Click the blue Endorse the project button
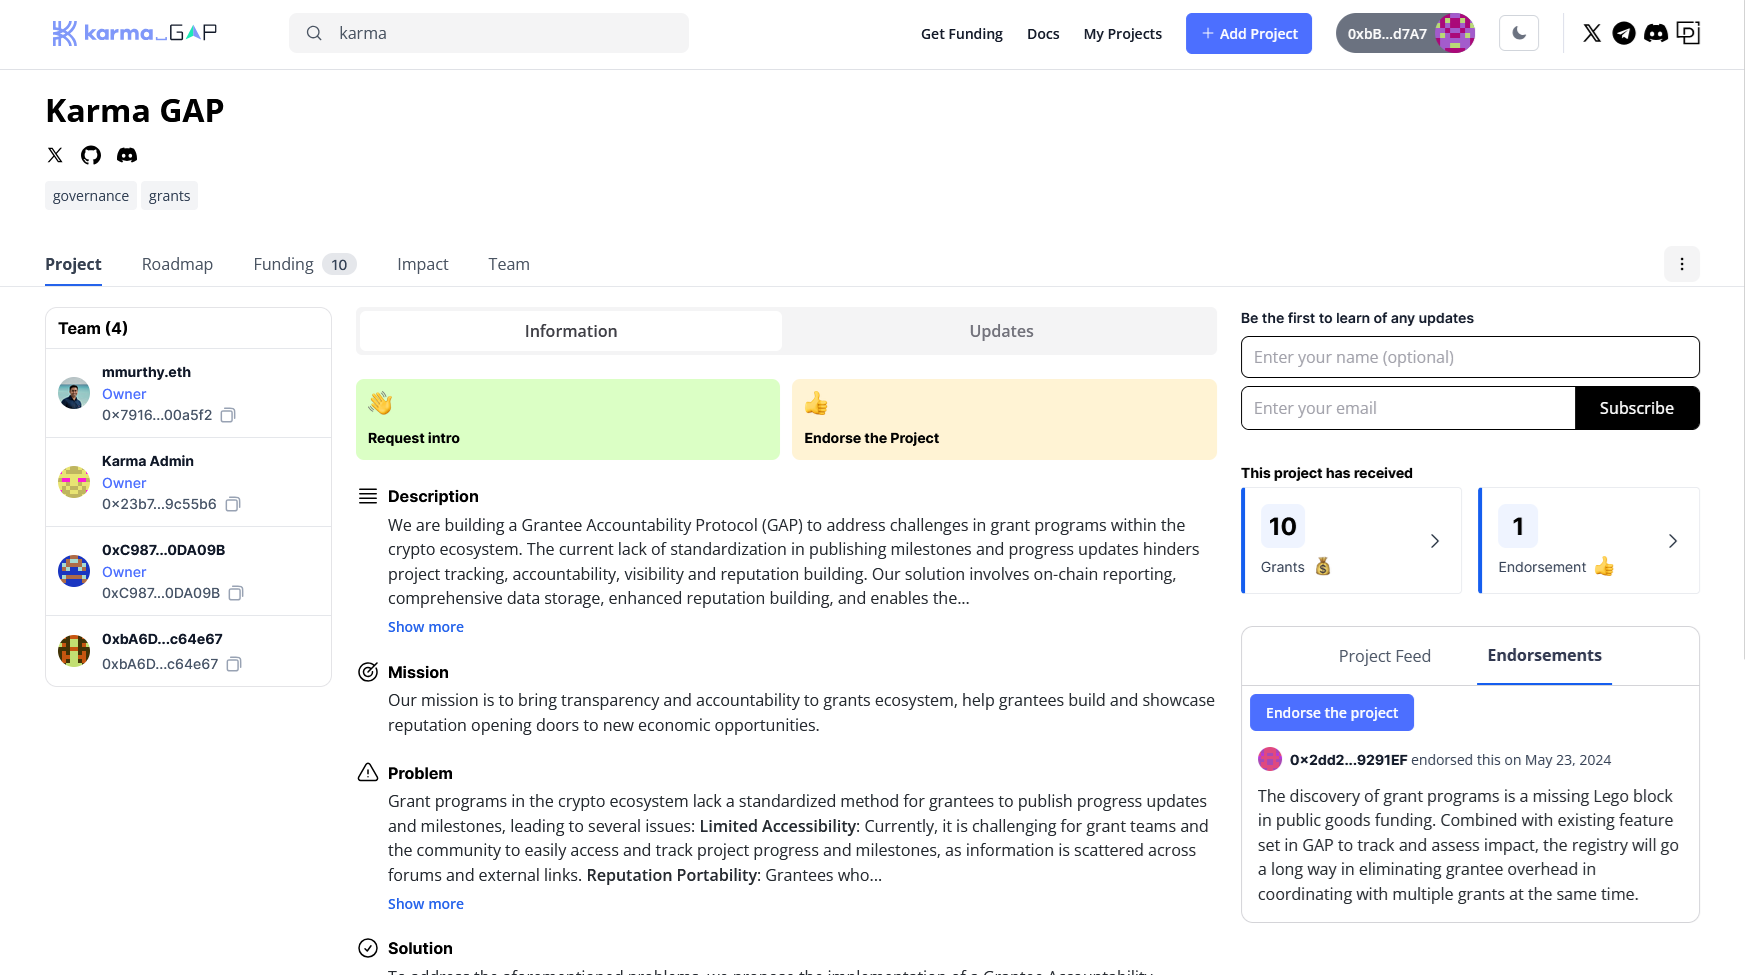 [x=1332, y=713]
